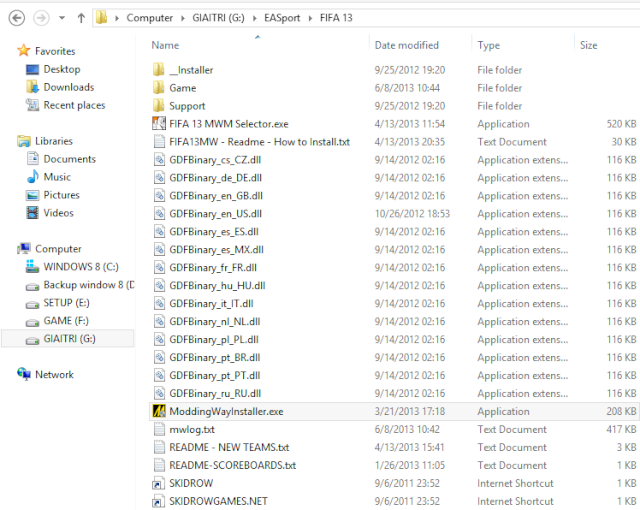
Task: Click the folder icon in the address bar
Action: (x=102, y=18)
